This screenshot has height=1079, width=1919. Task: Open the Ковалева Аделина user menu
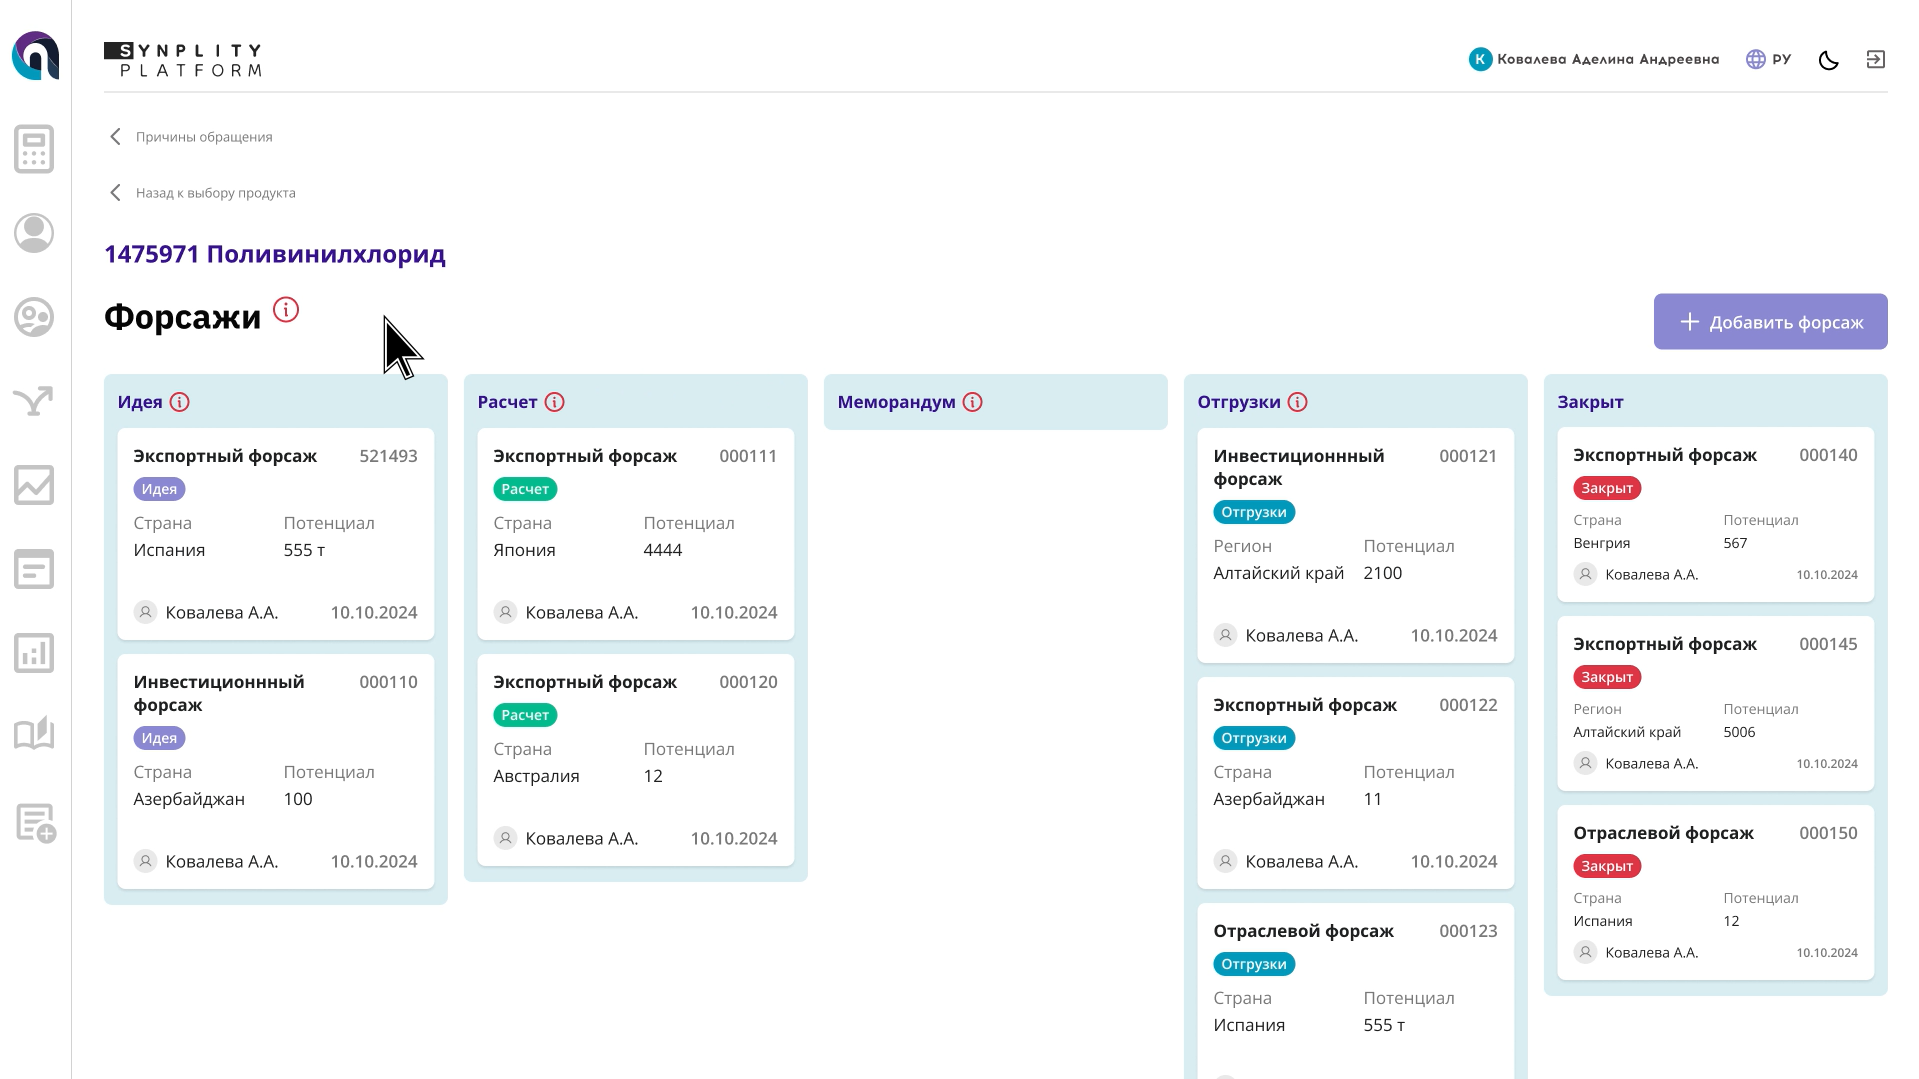(x=1593, y=59)
